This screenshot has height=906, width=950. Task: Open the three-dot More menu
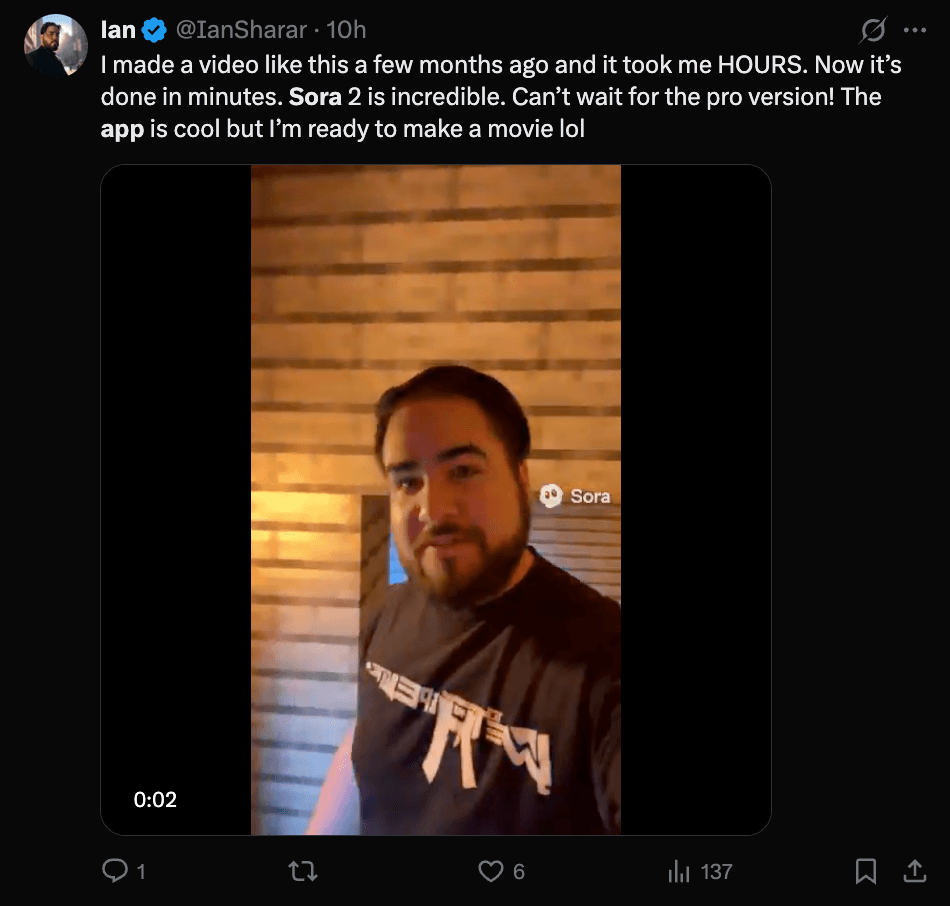pyautogui.click(x=915, y=31)
